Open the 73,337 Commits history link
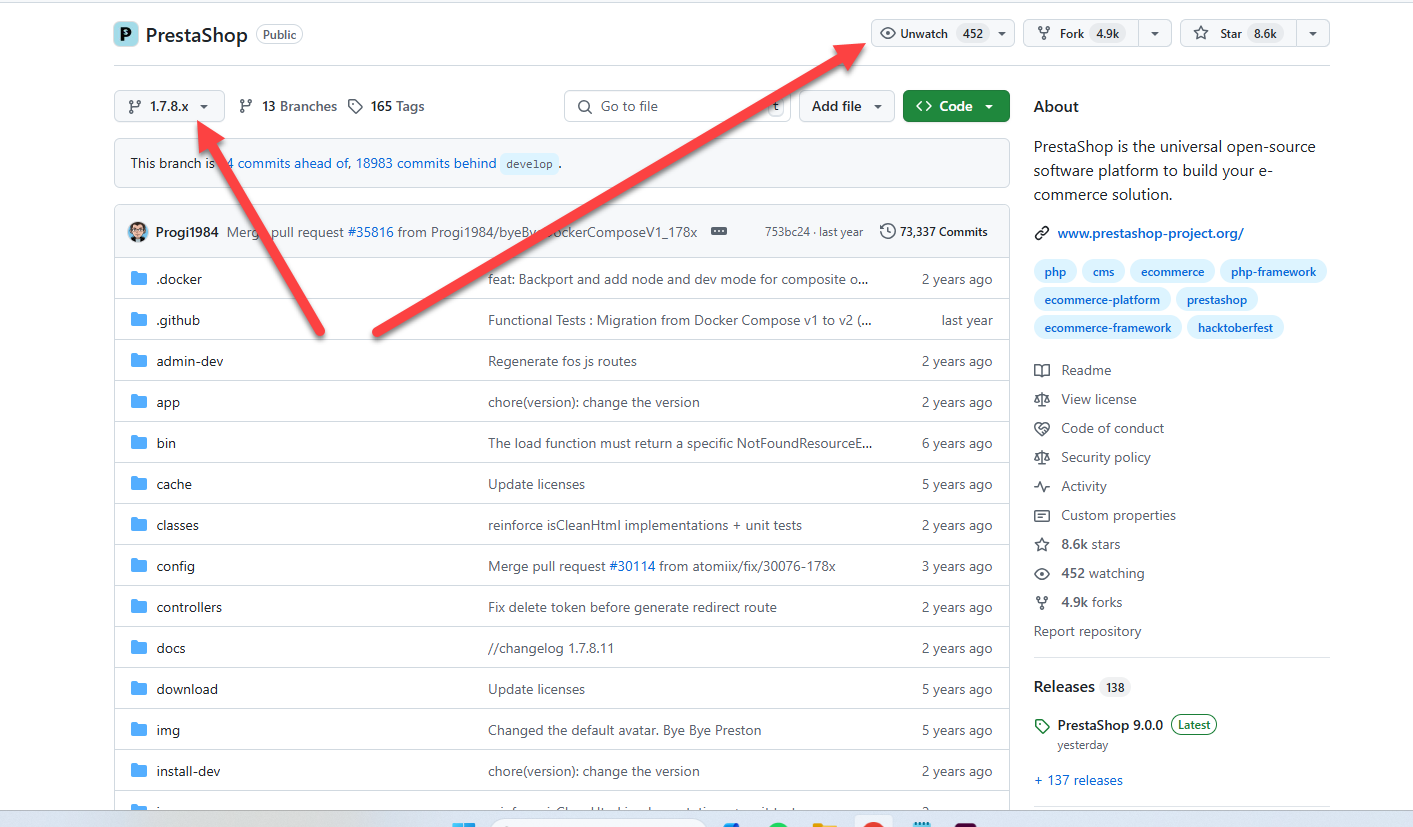The width and height of the screenshot is (1413, 827). (934, 232)
